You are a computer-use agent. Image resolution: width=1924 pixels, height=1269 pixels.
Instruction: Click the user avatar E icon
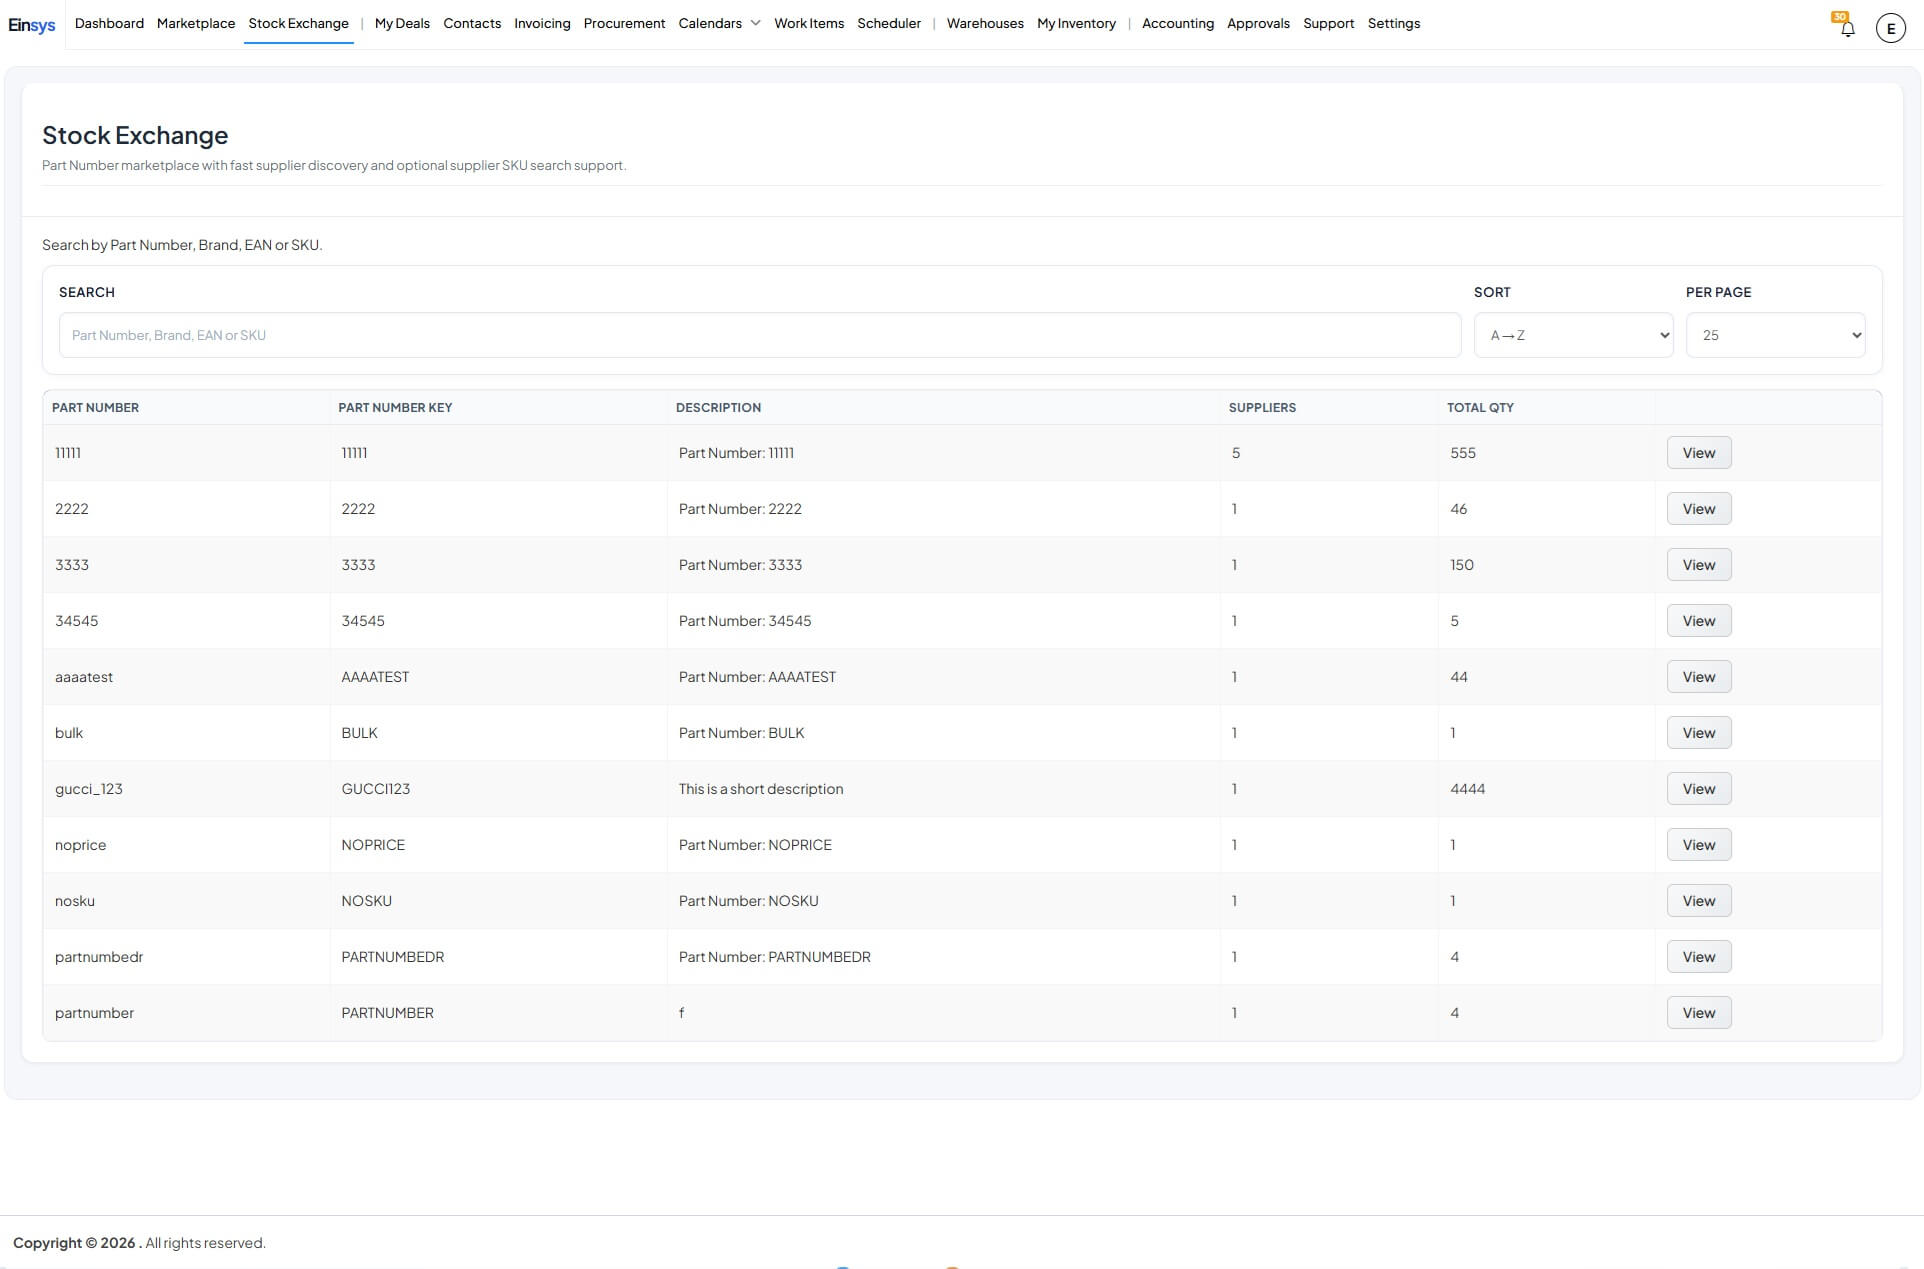pos(1890,28)
